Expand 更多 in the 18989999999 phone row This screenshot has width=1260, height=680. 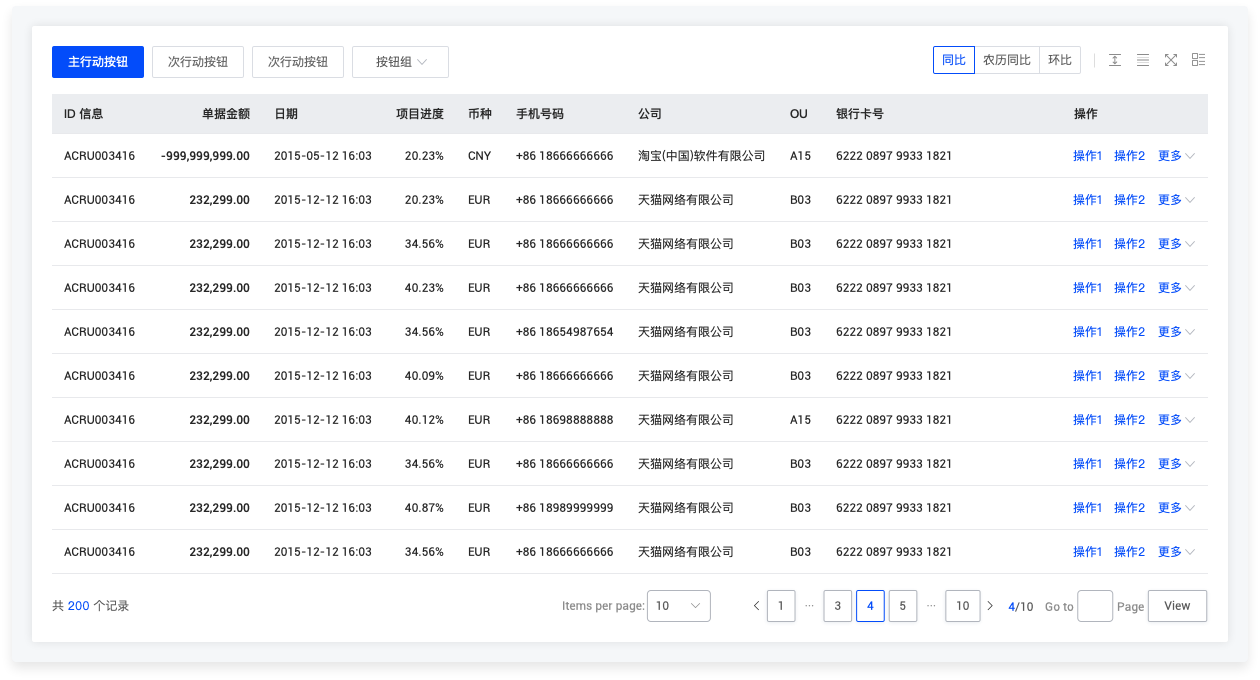[x=1176, y=508]
